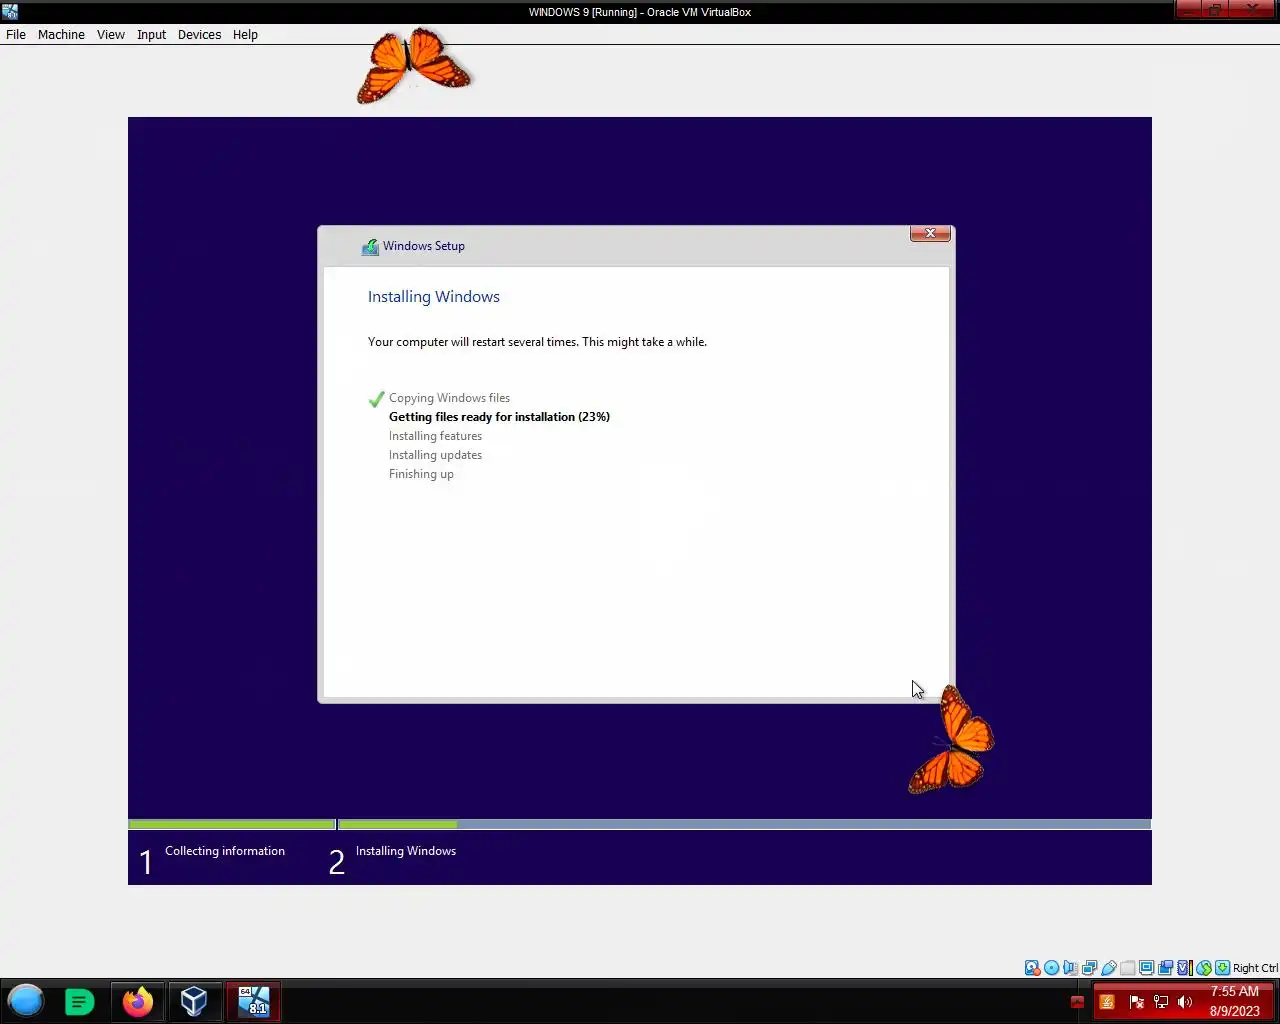Click the USB device status icon
The image size is (1280, 1024).
point(1108,968)
